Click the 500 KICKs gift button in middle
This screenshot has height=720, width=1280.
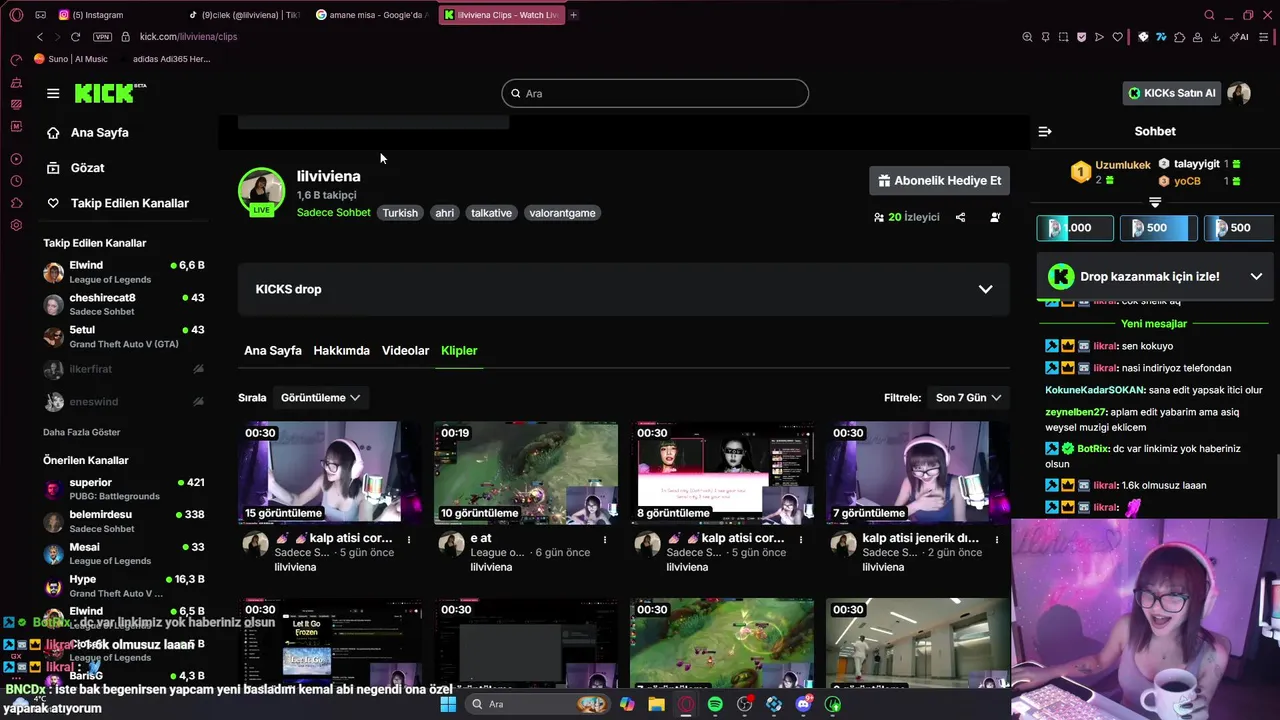coord(1158,228)
